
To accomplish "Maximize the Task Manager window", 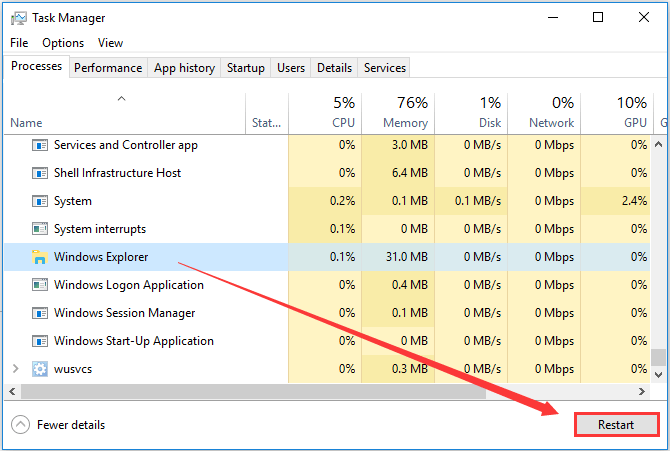I will [x=598, y=18].
